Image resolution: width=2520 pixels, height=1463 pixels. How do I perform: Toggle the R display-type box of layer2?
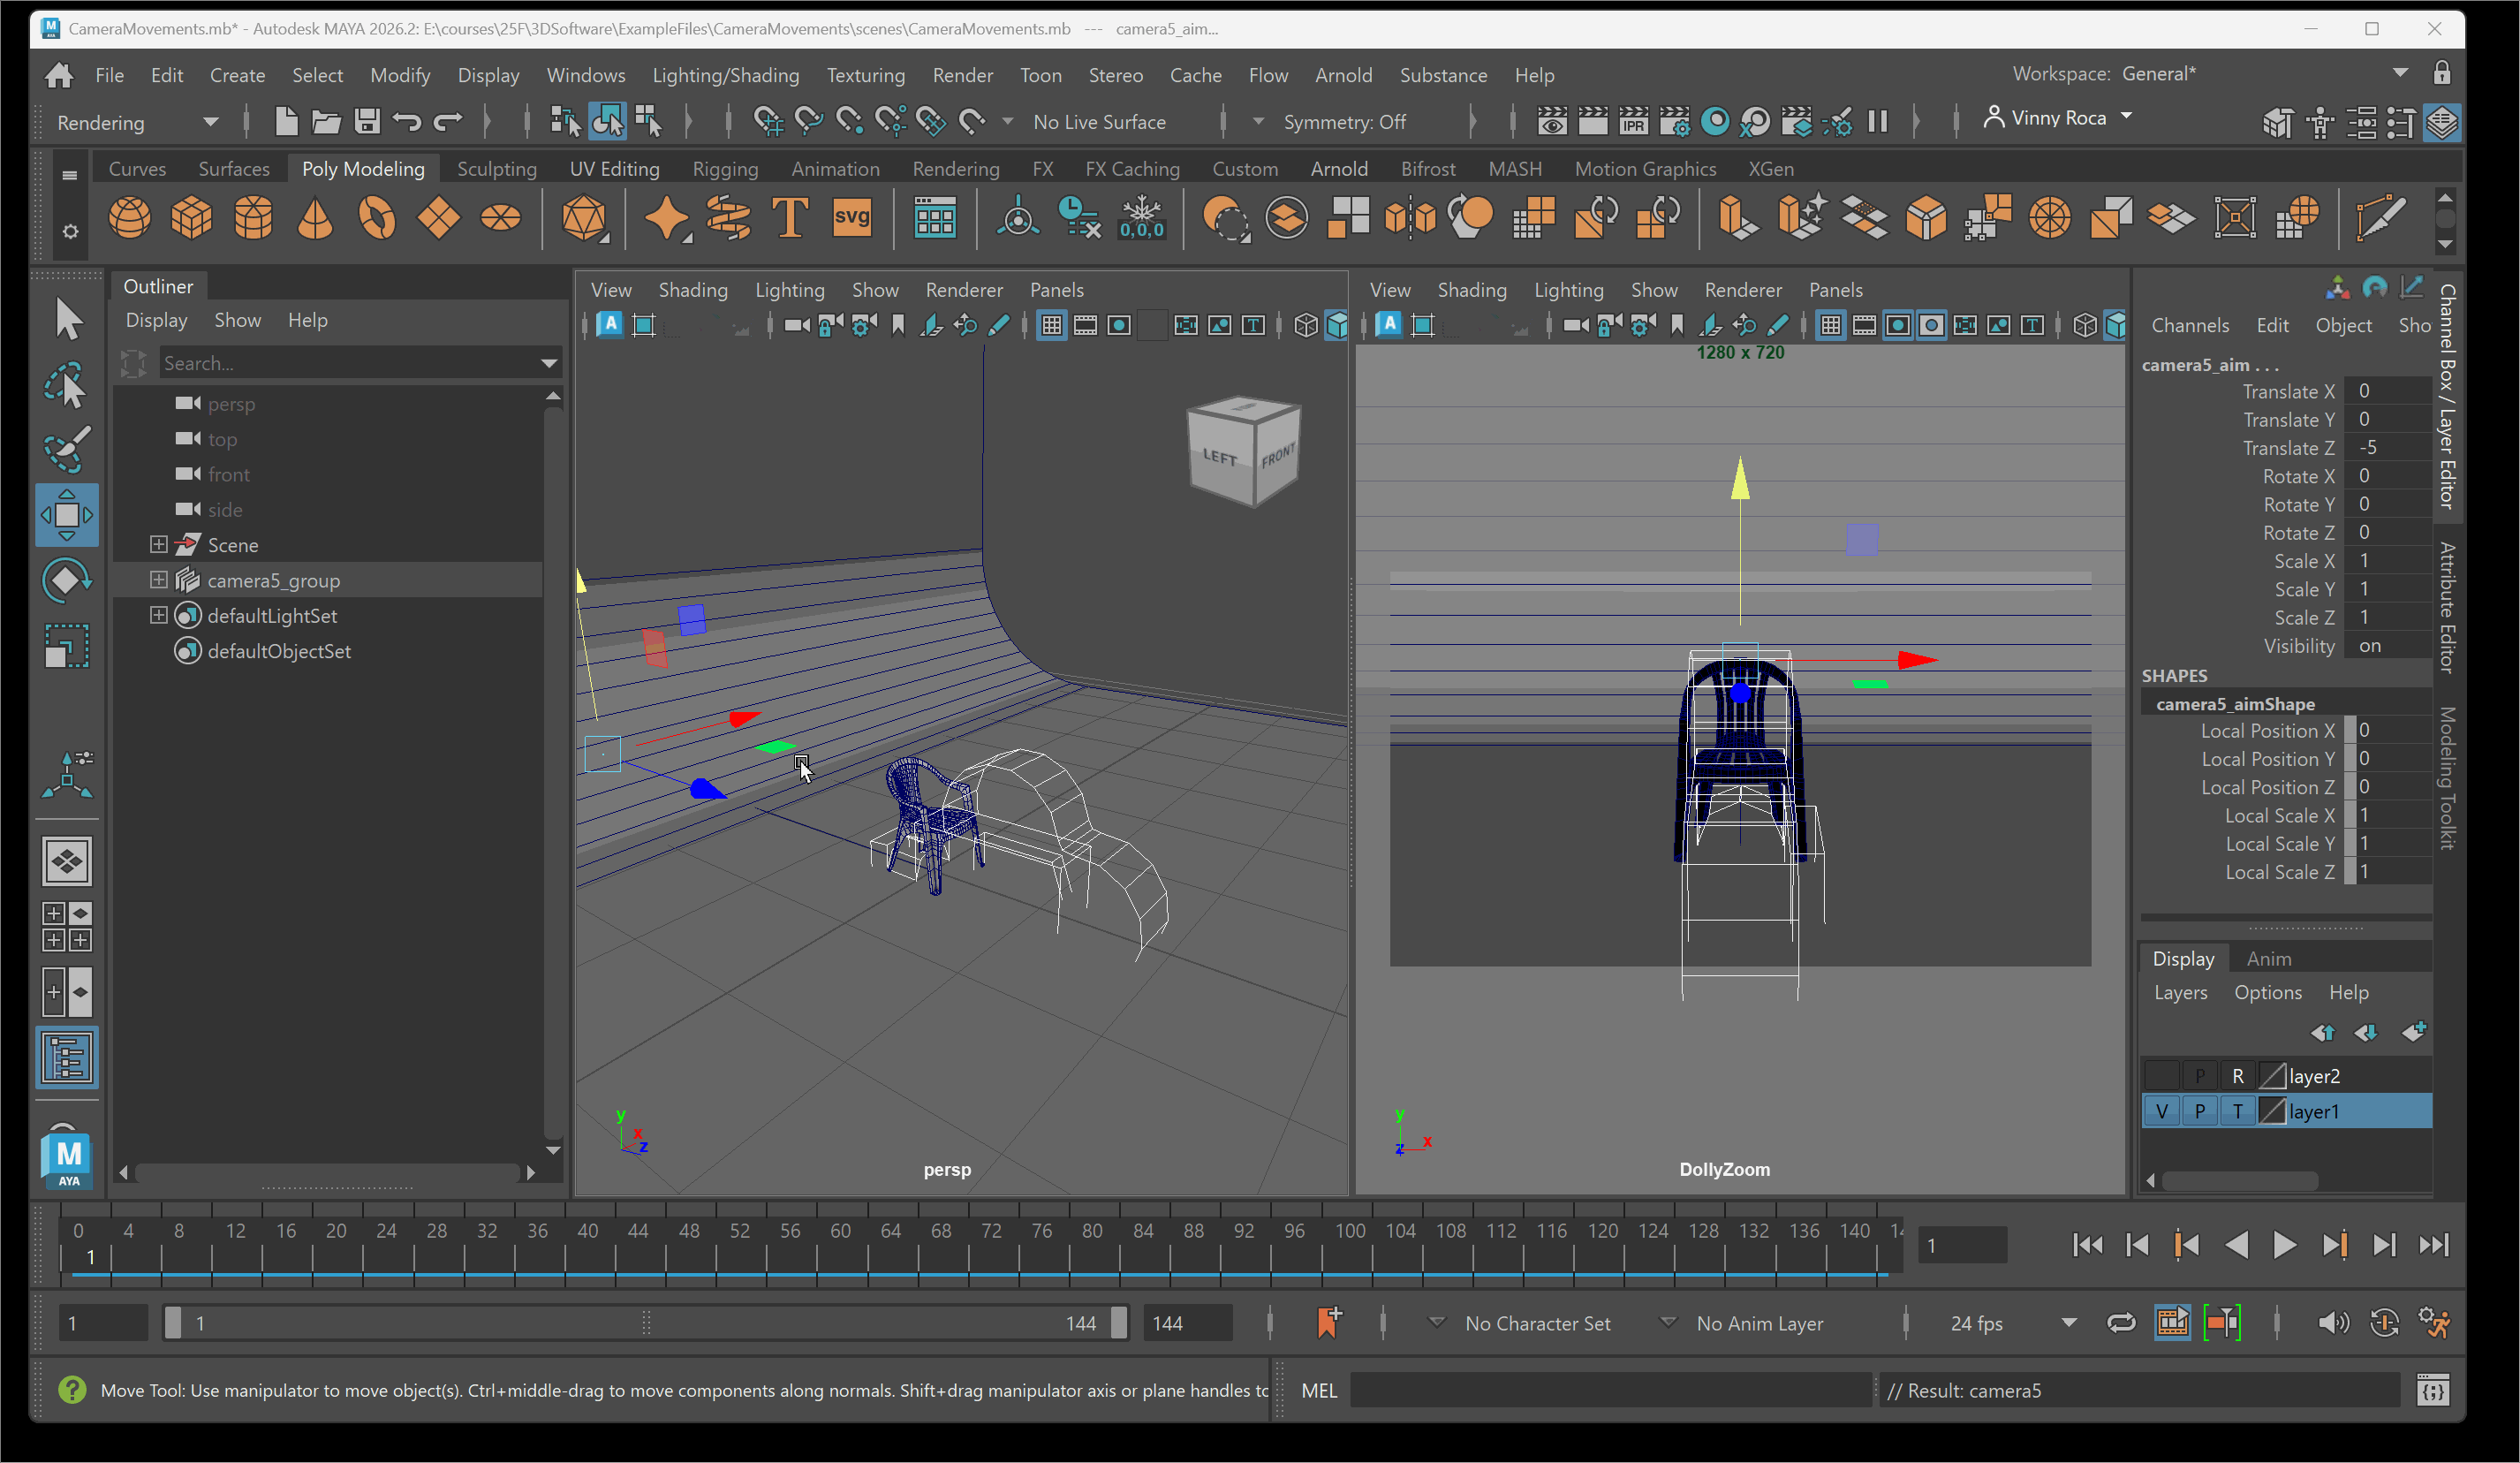coord(2238,1076)
